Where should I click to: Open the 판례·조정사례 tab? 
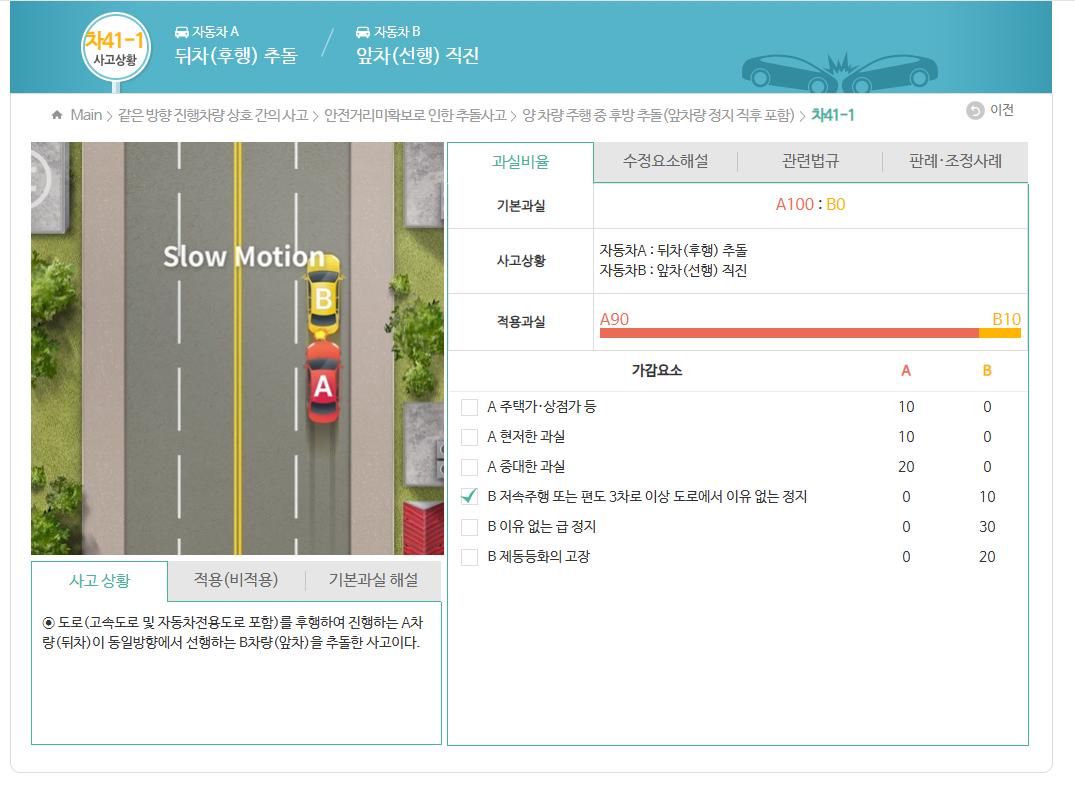click(954, 161)
